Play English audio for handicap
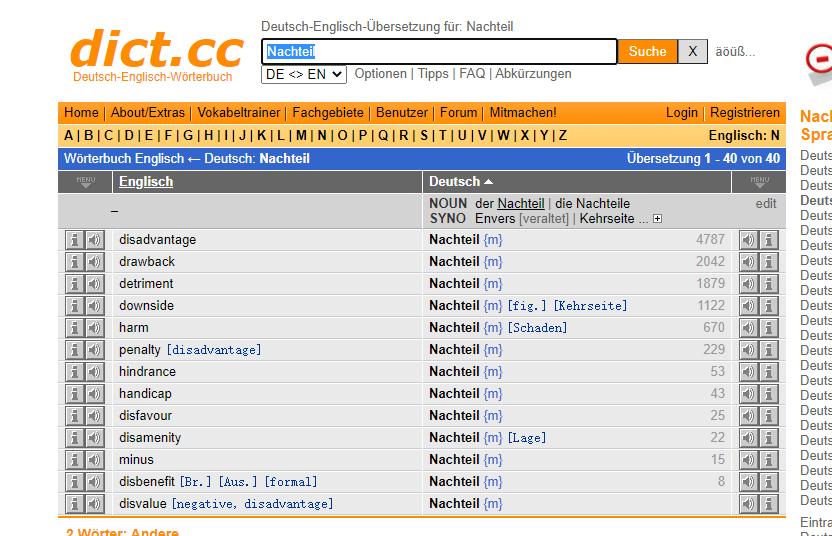832x536 pixels. (95, 394)
